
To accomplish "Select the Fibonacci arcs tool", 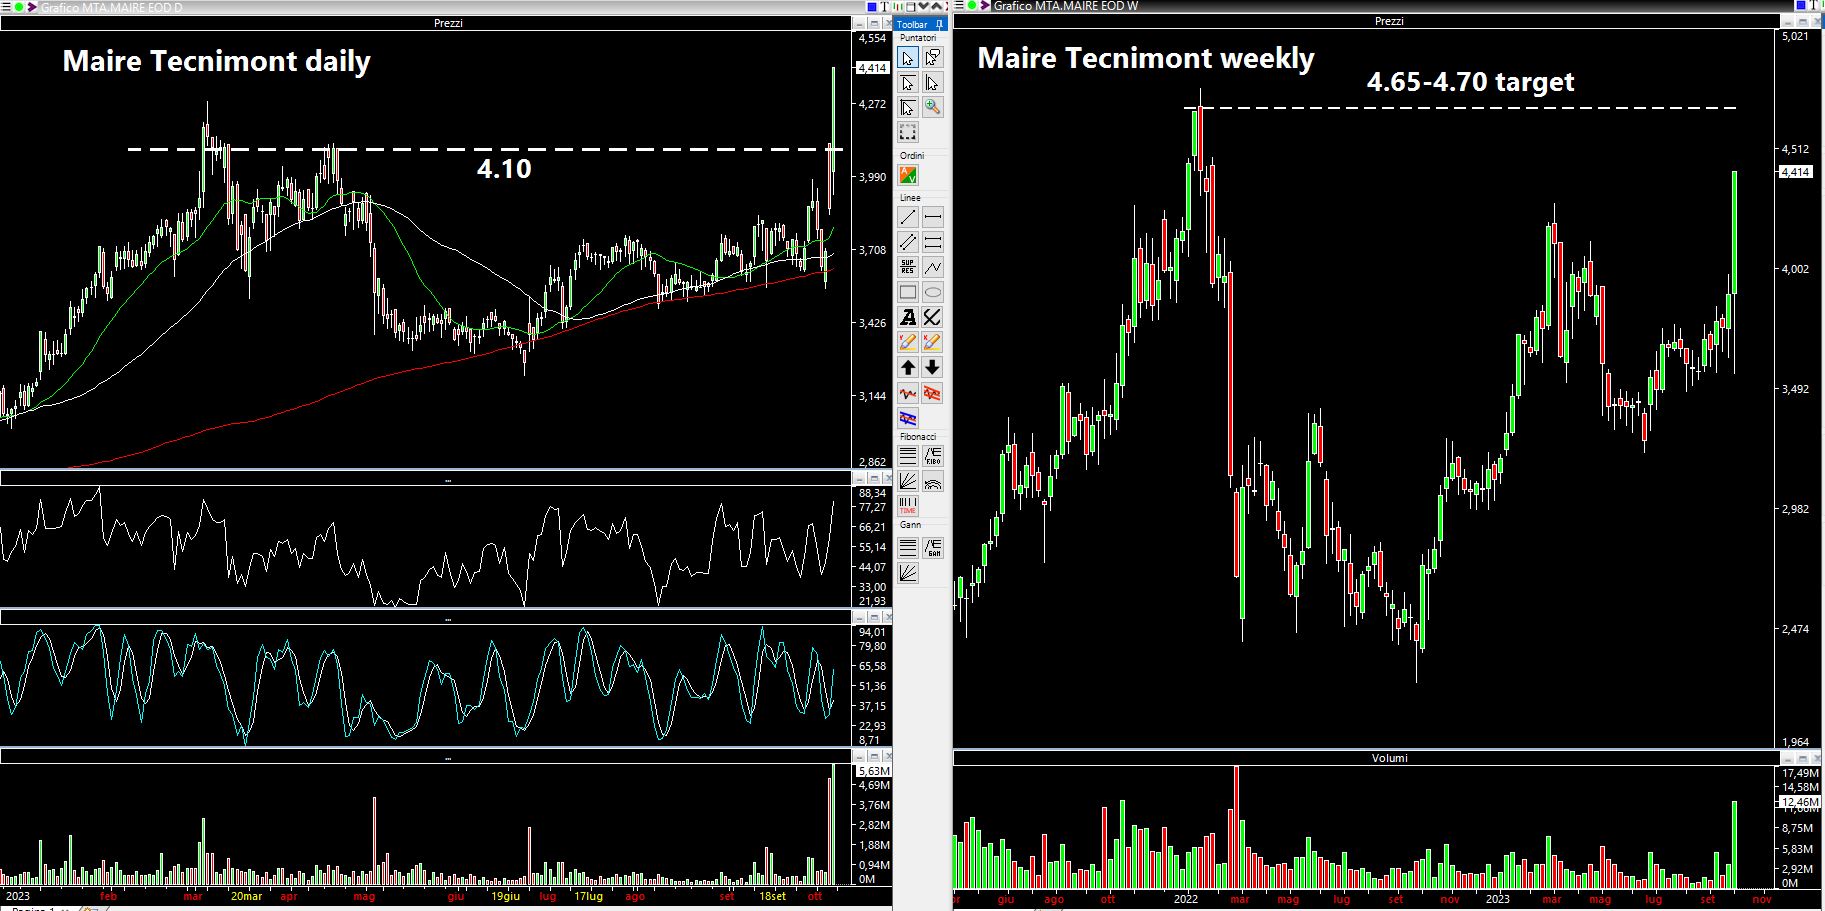I will tap(933, 481).
